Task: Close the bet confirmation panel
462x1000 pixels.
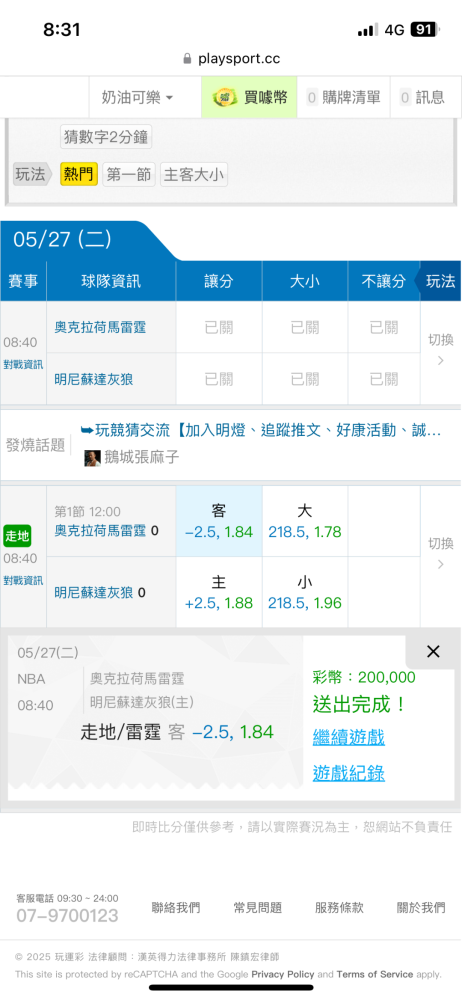Action: (x=433, y=652)
